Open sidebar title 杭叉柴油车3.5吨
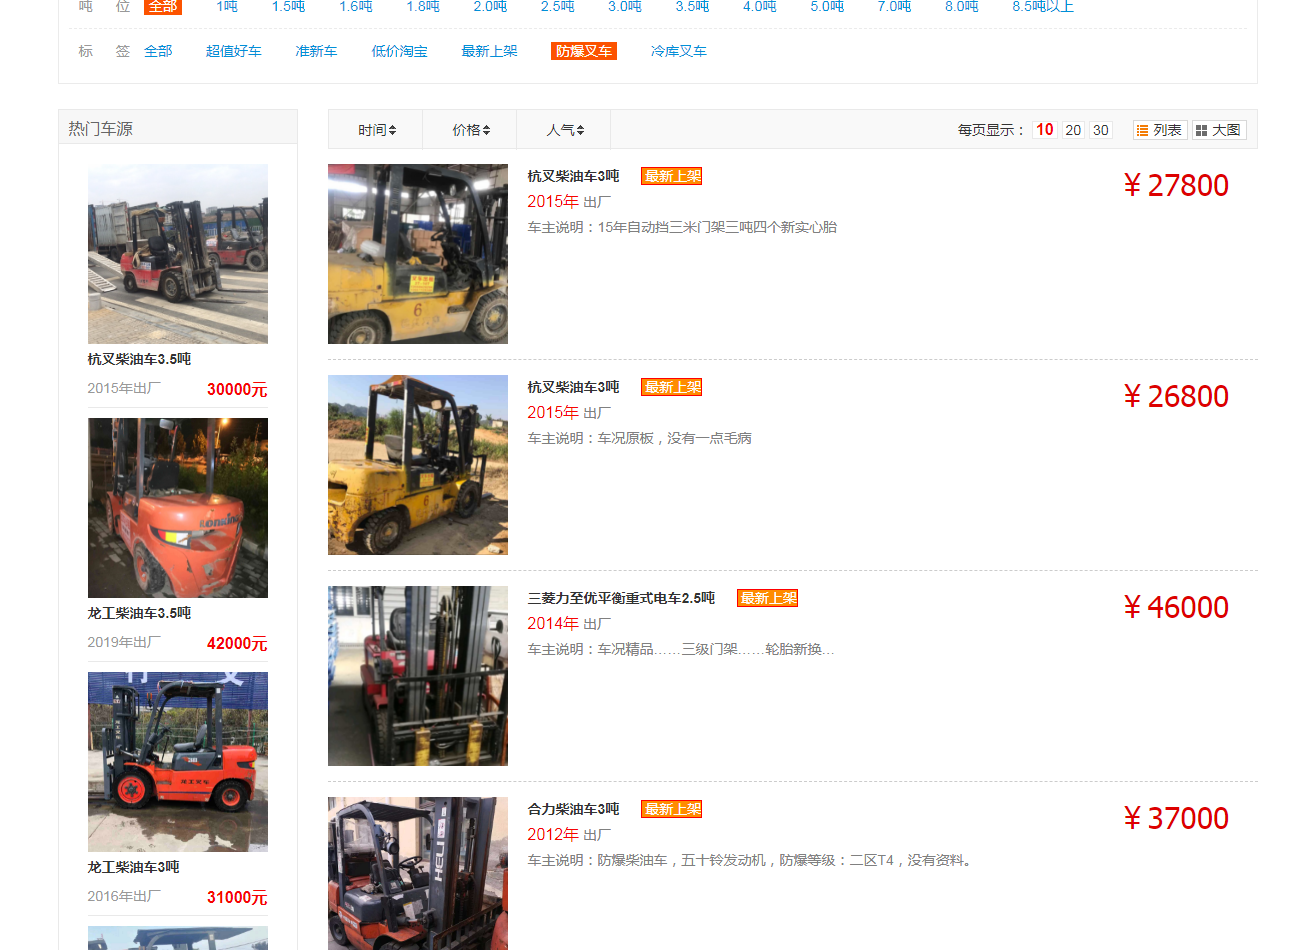This screenshot has width=1289, height=950. click(139, 359)
